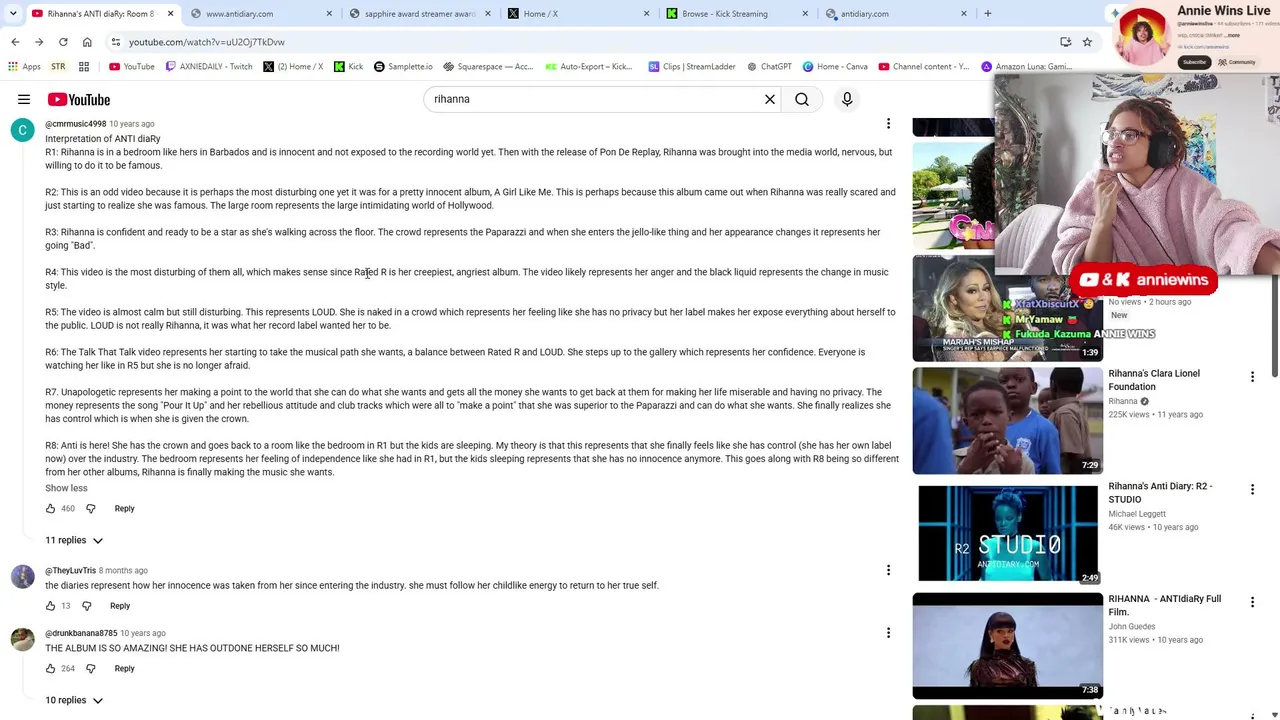
Task: Click the magnifier search button
Action: 802,99
